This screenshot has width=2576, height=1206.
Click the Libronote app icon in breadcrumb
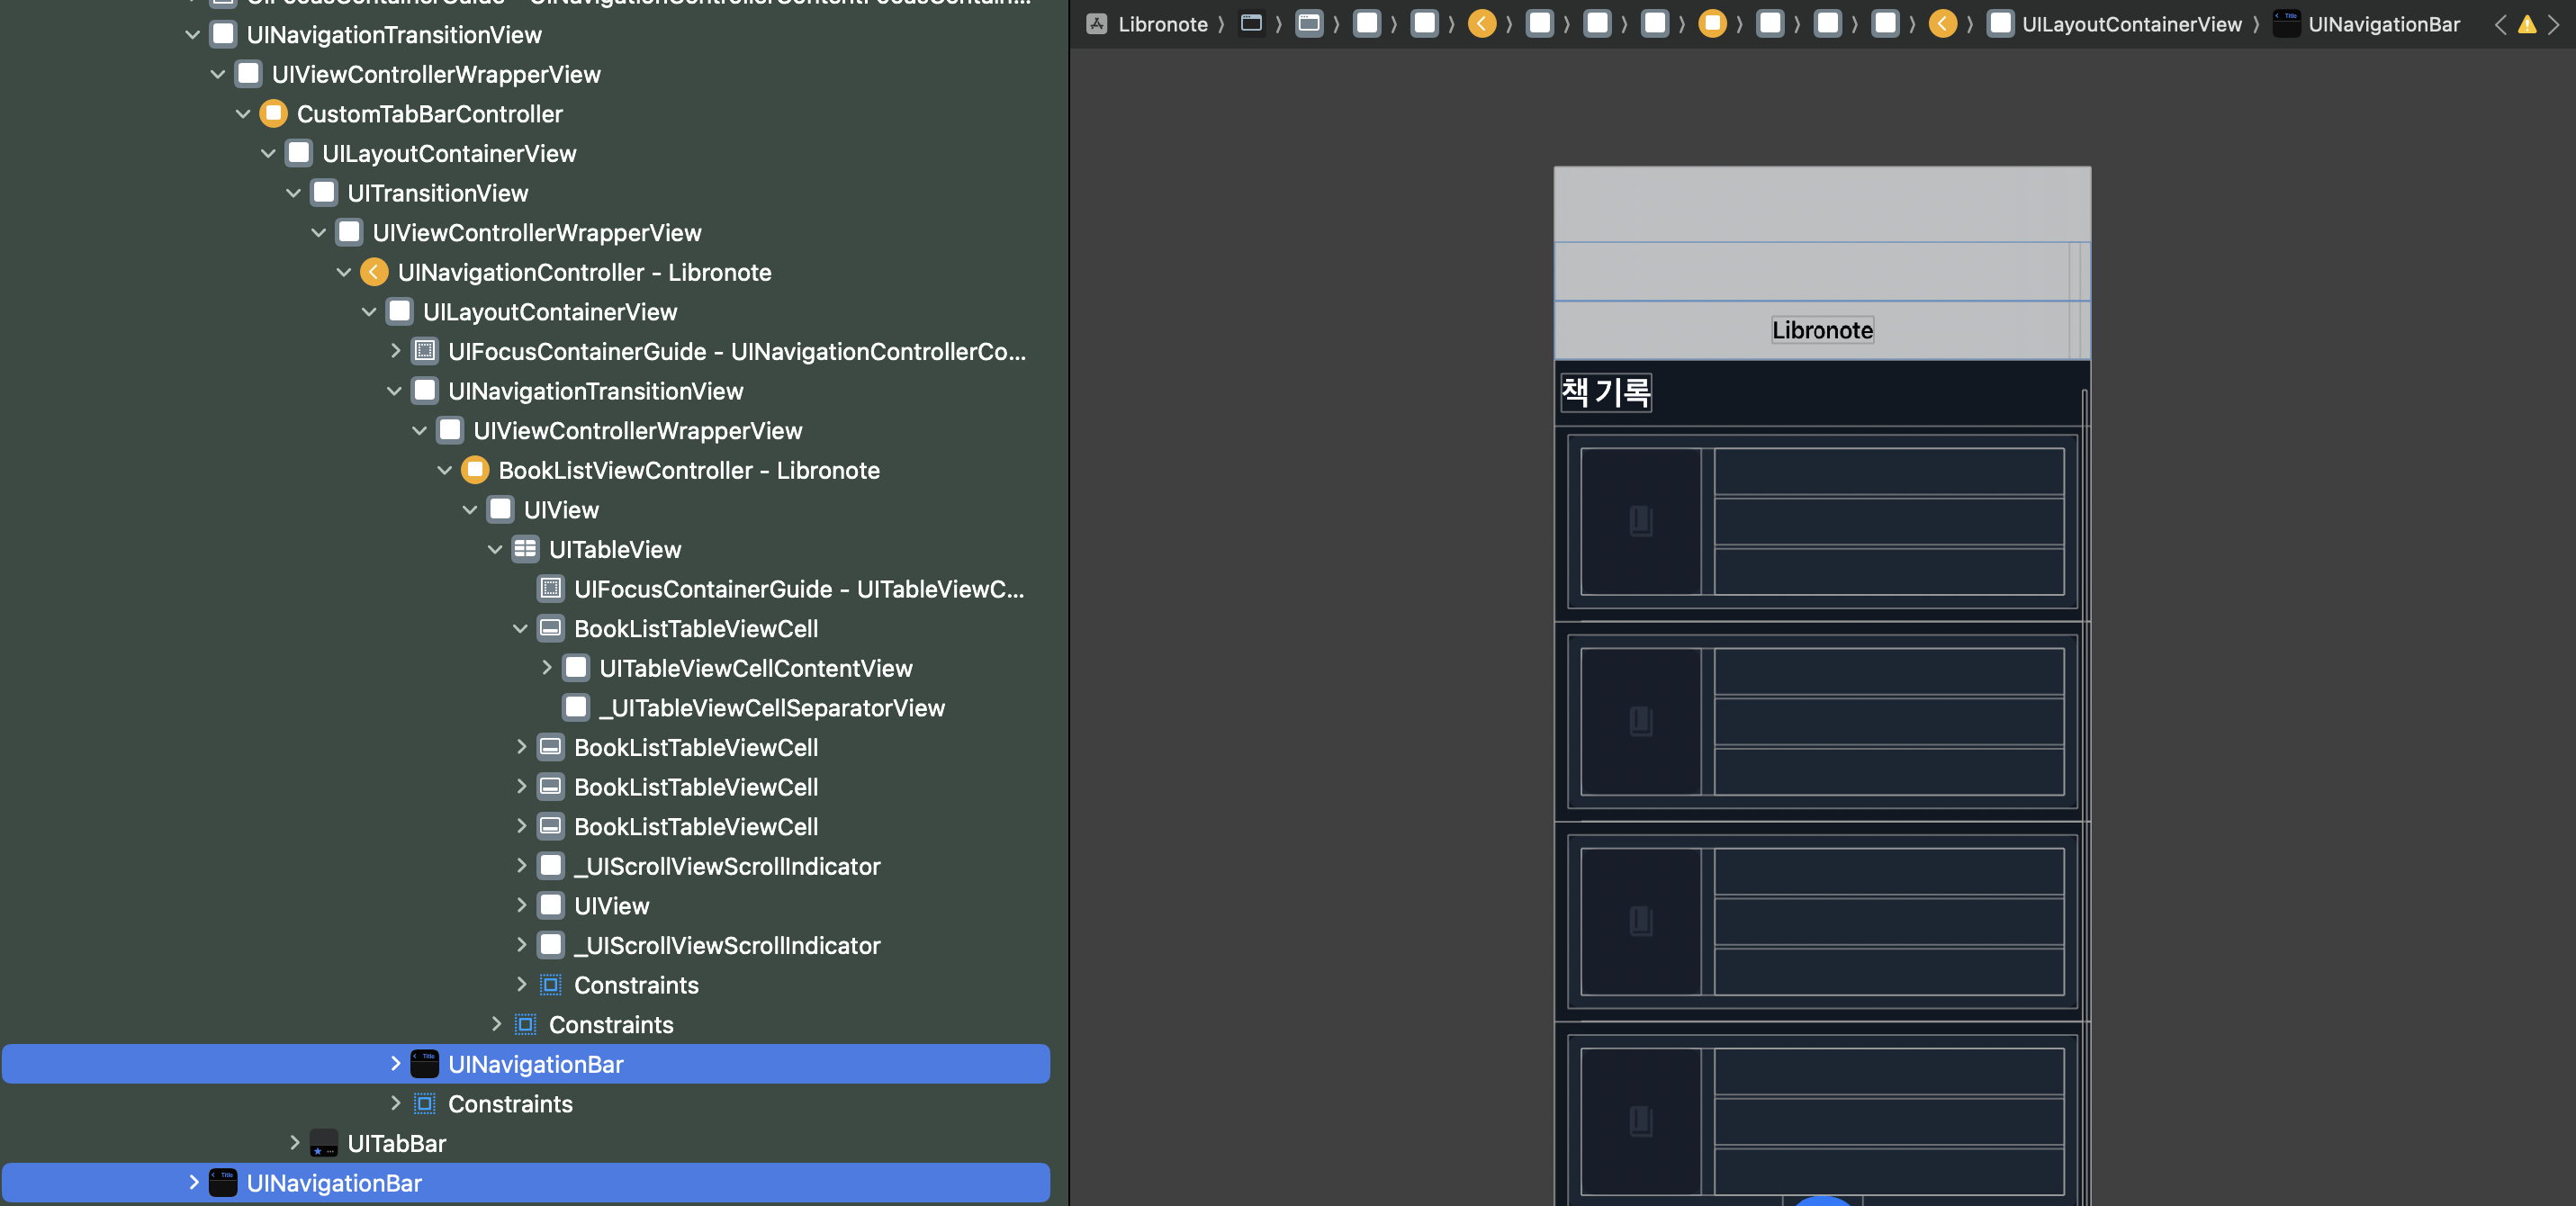pos(1097,24)
